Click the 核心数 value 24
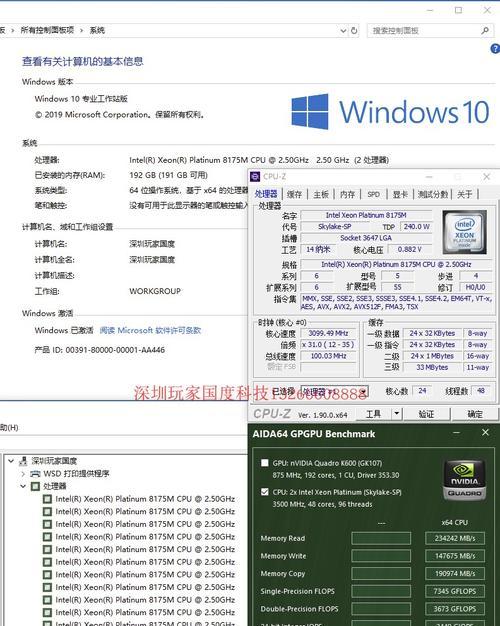500x626 pixels. click(x=422, y=391)
